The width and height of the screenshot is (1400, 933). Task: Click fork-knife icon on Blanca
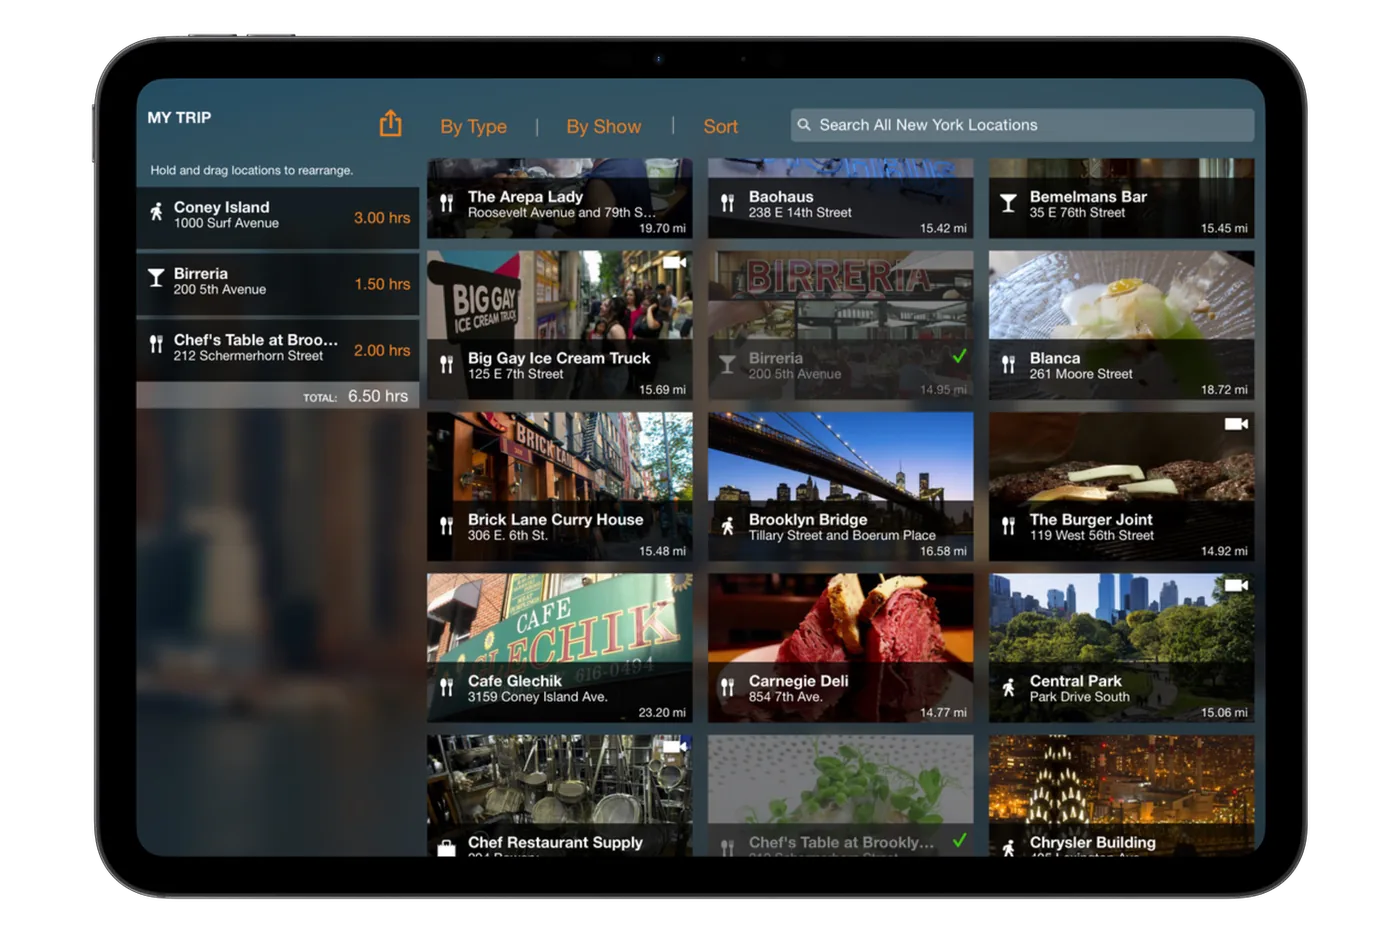point(1008,365)
